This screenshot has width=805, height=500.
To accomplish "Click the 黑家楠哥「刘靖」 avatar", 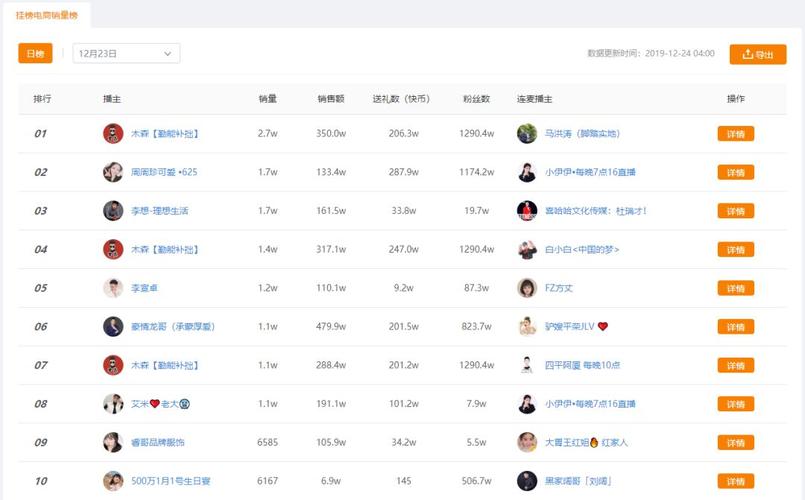I will (527, 481).
